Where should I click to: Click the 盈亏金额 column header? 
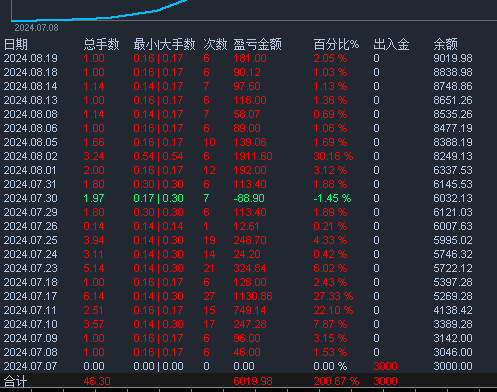[257, 44]
